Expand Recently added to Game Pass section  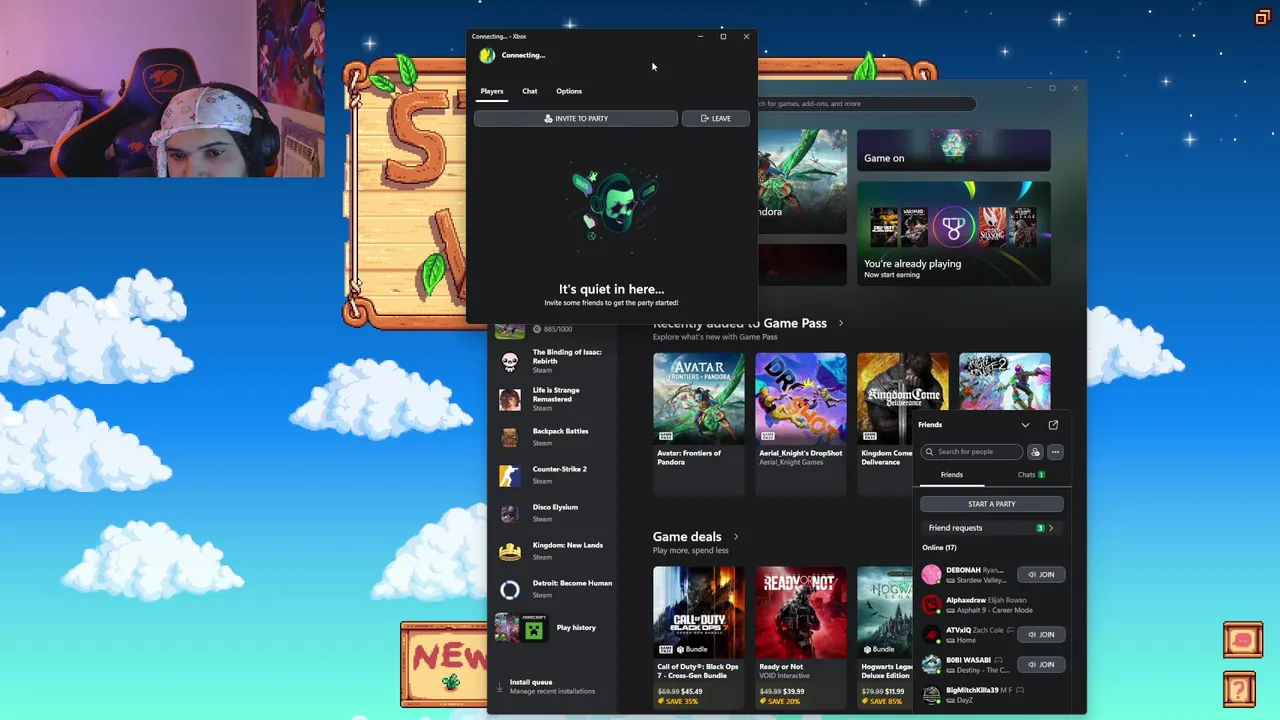tap(840, 323)
